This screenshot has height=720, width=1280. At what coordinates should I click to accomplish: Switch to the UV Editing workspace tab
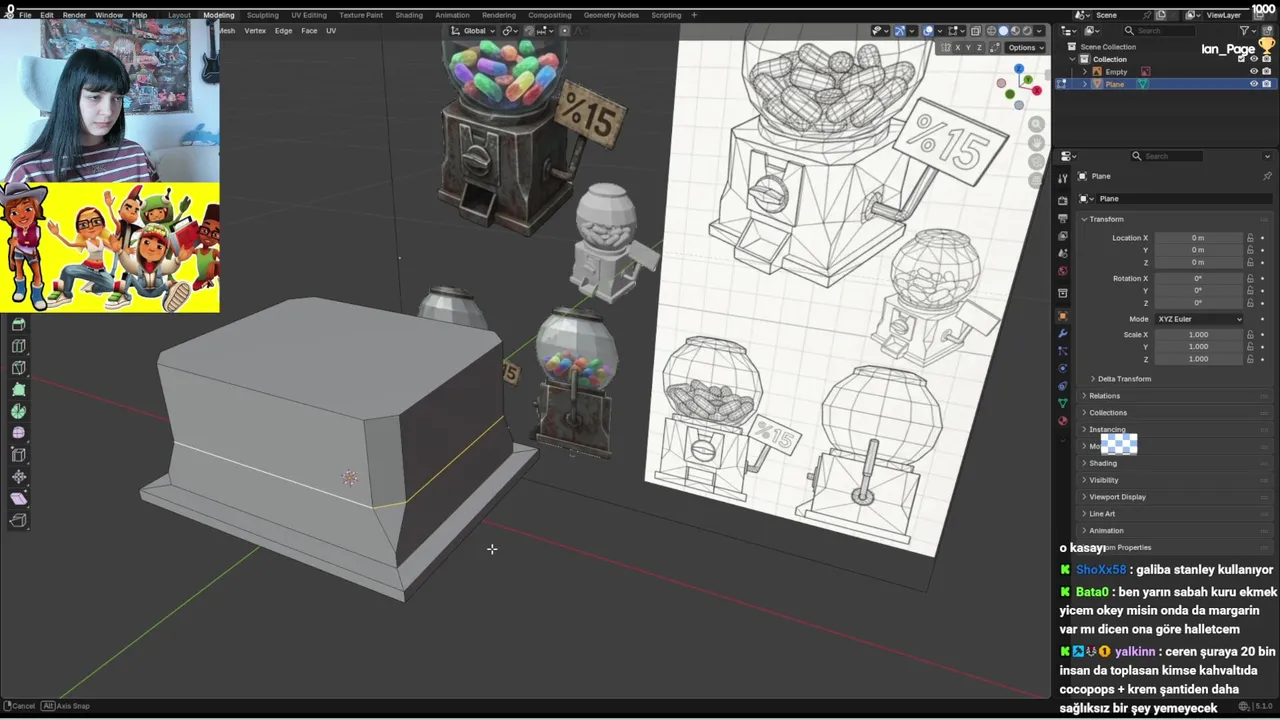[308, 15]
